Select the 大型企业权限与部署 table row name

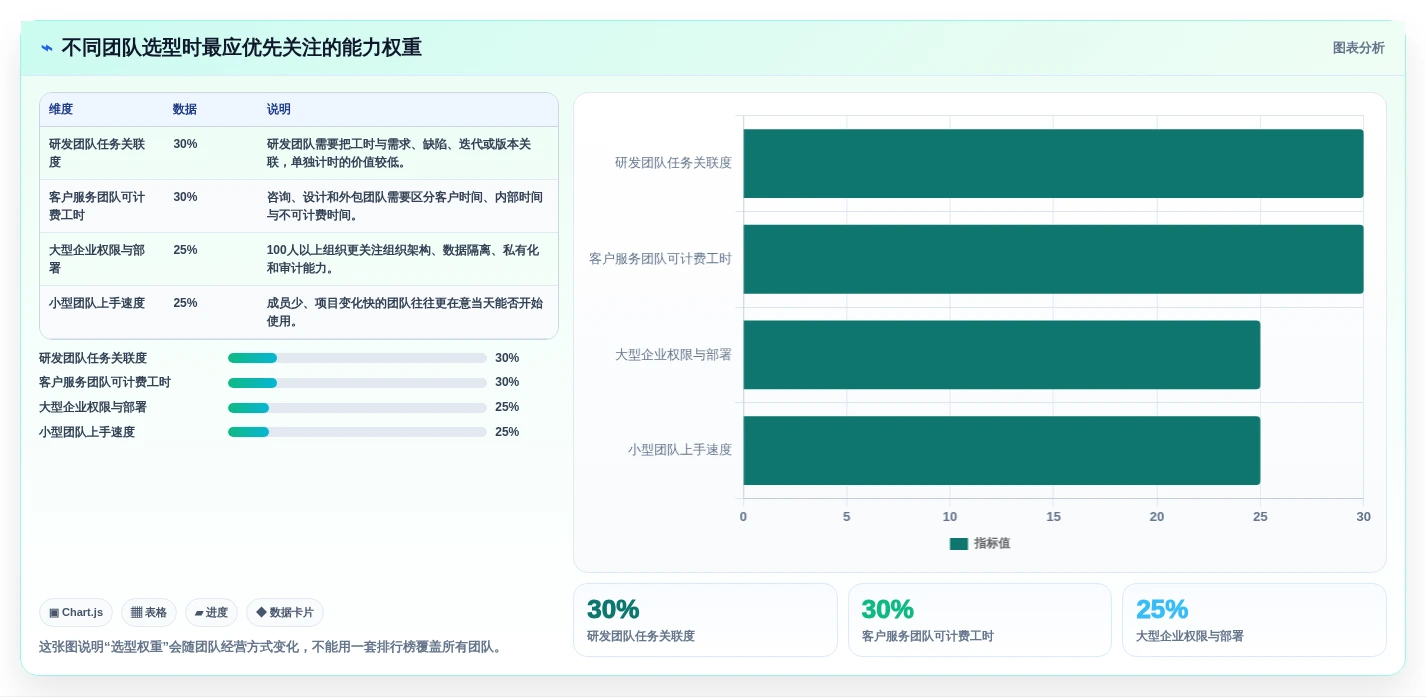coord(98,259)
